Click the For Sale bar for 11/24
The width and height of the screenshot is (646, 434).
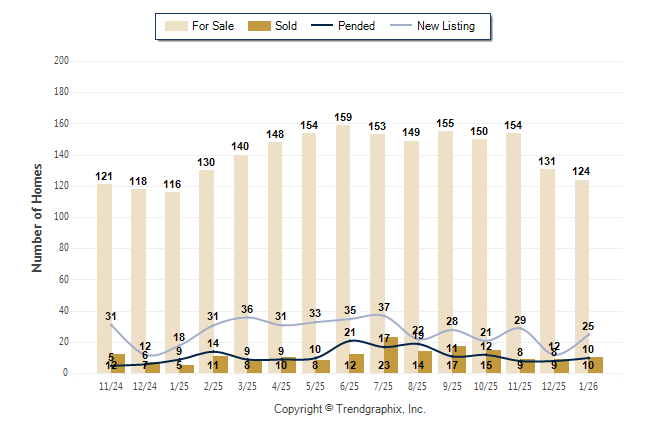104,277
